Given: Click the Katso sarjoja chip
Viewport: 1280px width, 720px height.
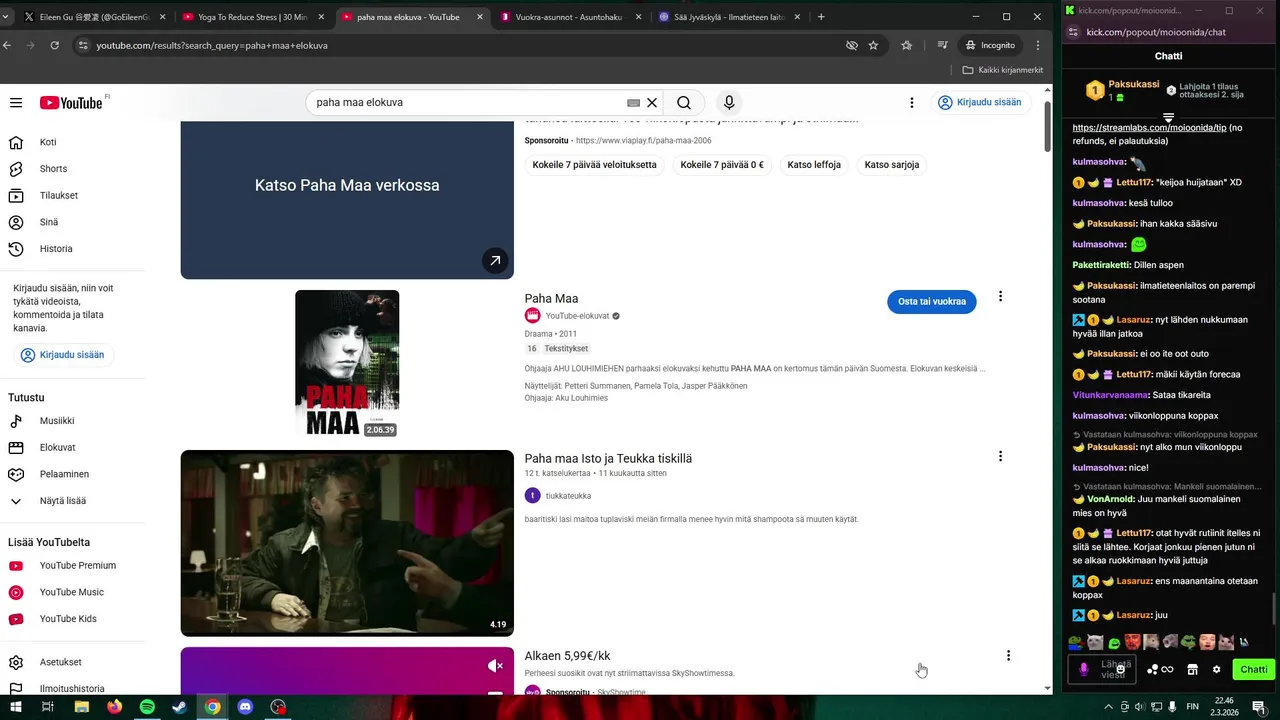Looking at the screenshot, I should [x=891, y=165].
